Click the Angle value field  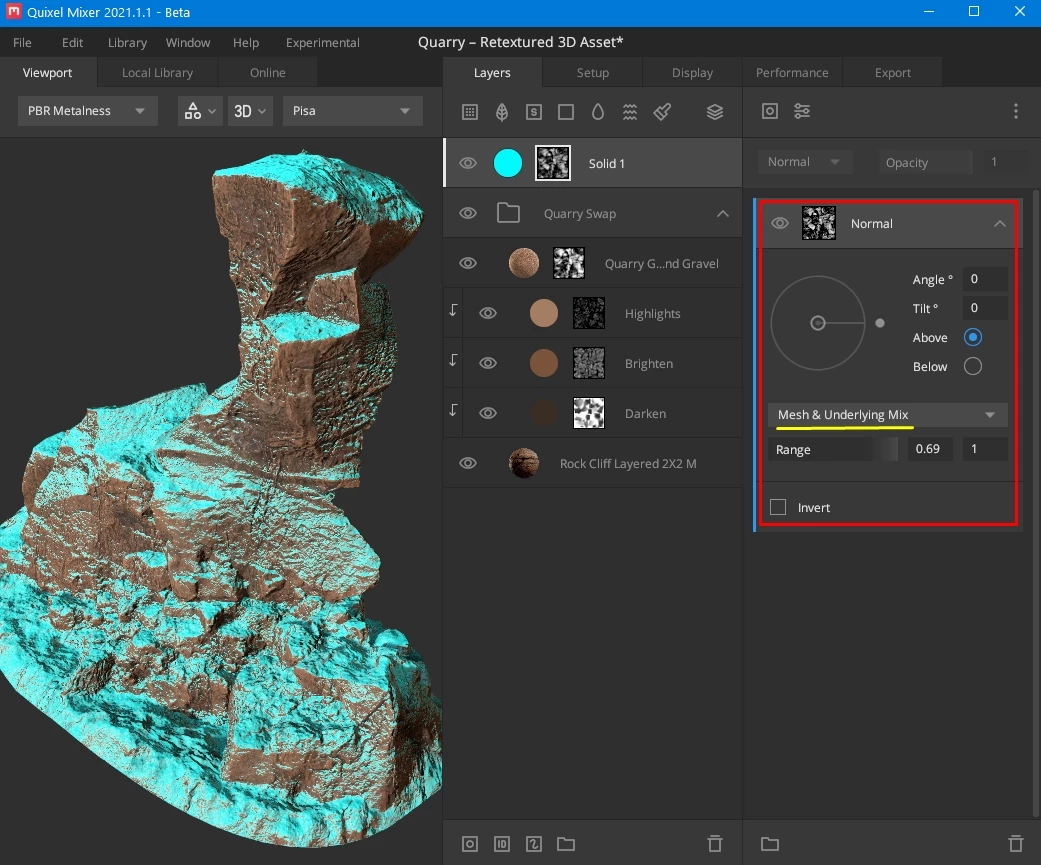tap(985, 279)
